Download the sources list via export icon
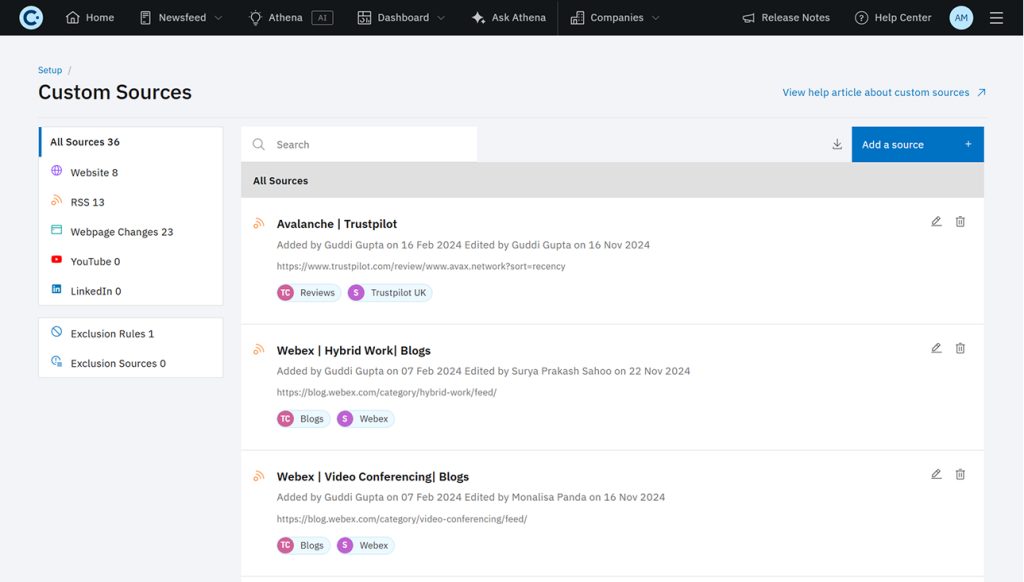This screenshot has width=1024, height=582. (837, 143)
